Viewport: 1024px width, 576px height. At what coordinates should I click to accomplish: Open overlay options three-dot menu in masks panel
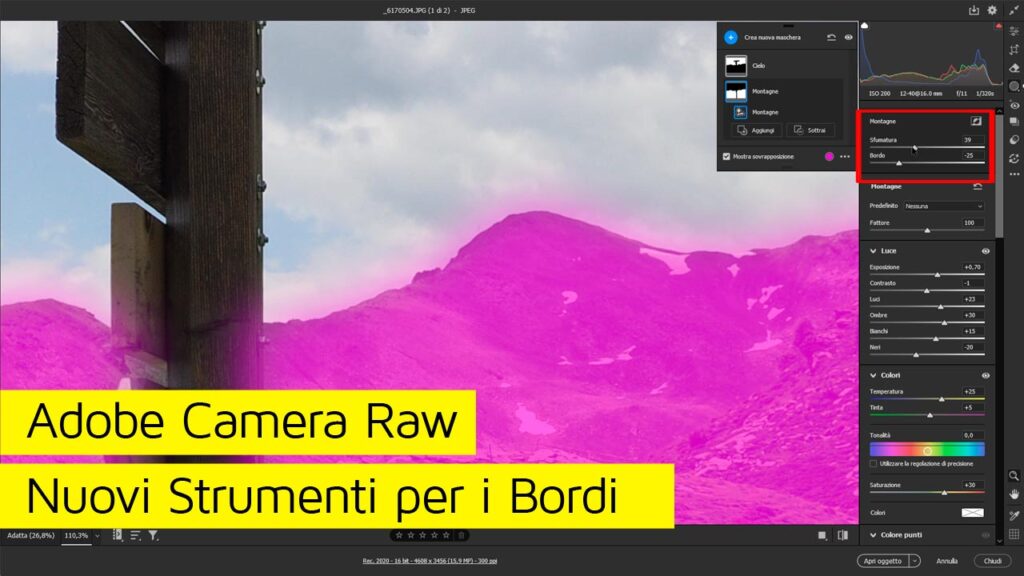[845, 157]
